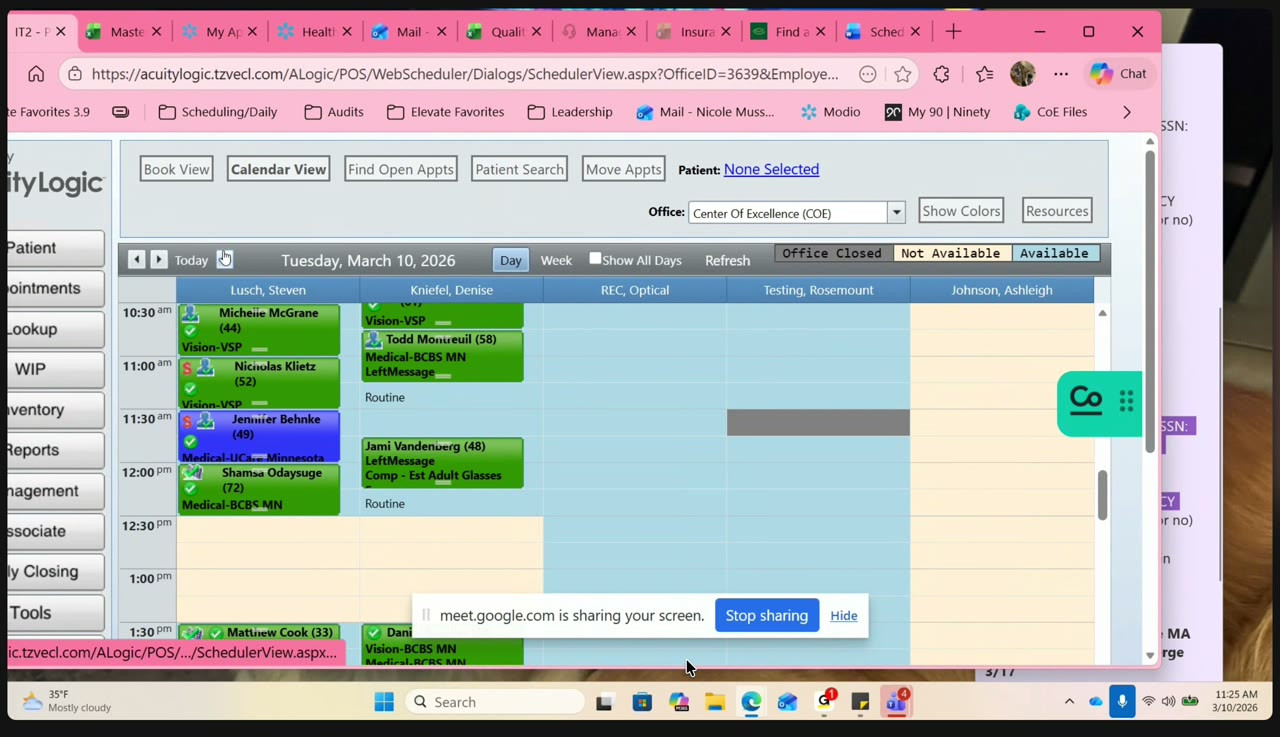Click dollar sign icon on Nicholas Klietz appointment
The image size is (1280, 737).
tap(187, 368)
